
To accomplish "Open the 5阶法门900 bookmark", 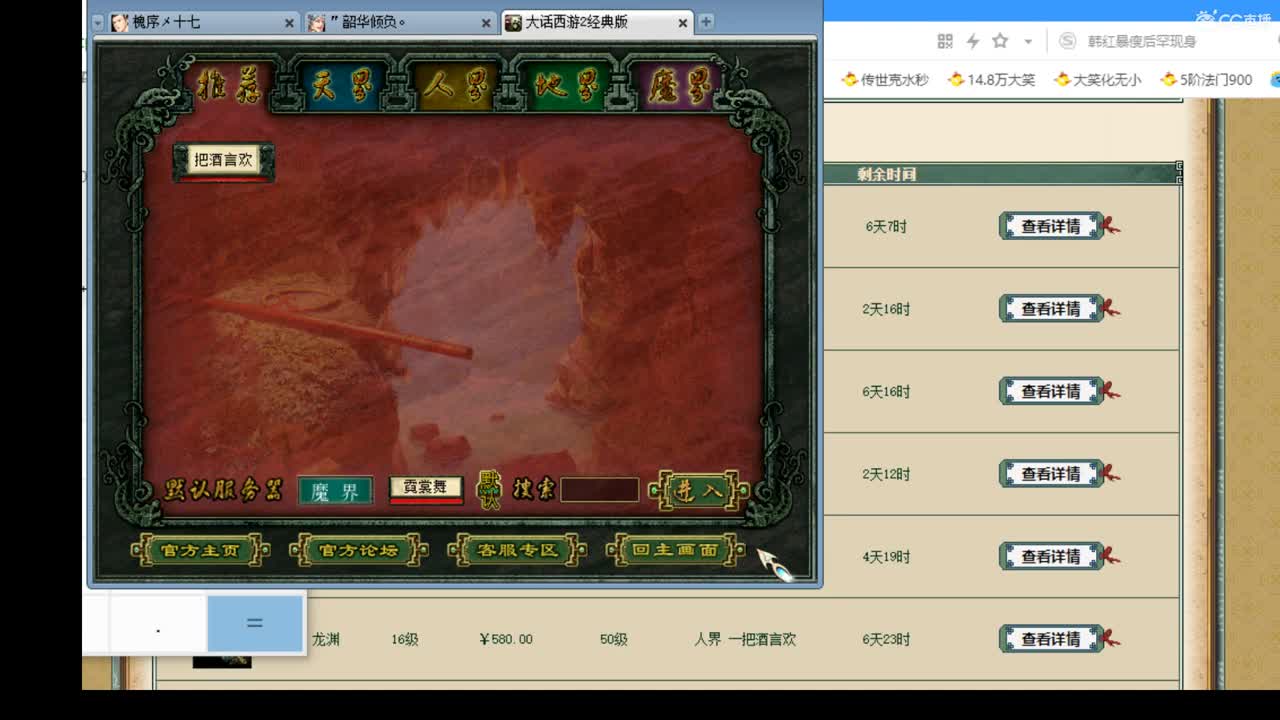I will [x=1206, y=79].
